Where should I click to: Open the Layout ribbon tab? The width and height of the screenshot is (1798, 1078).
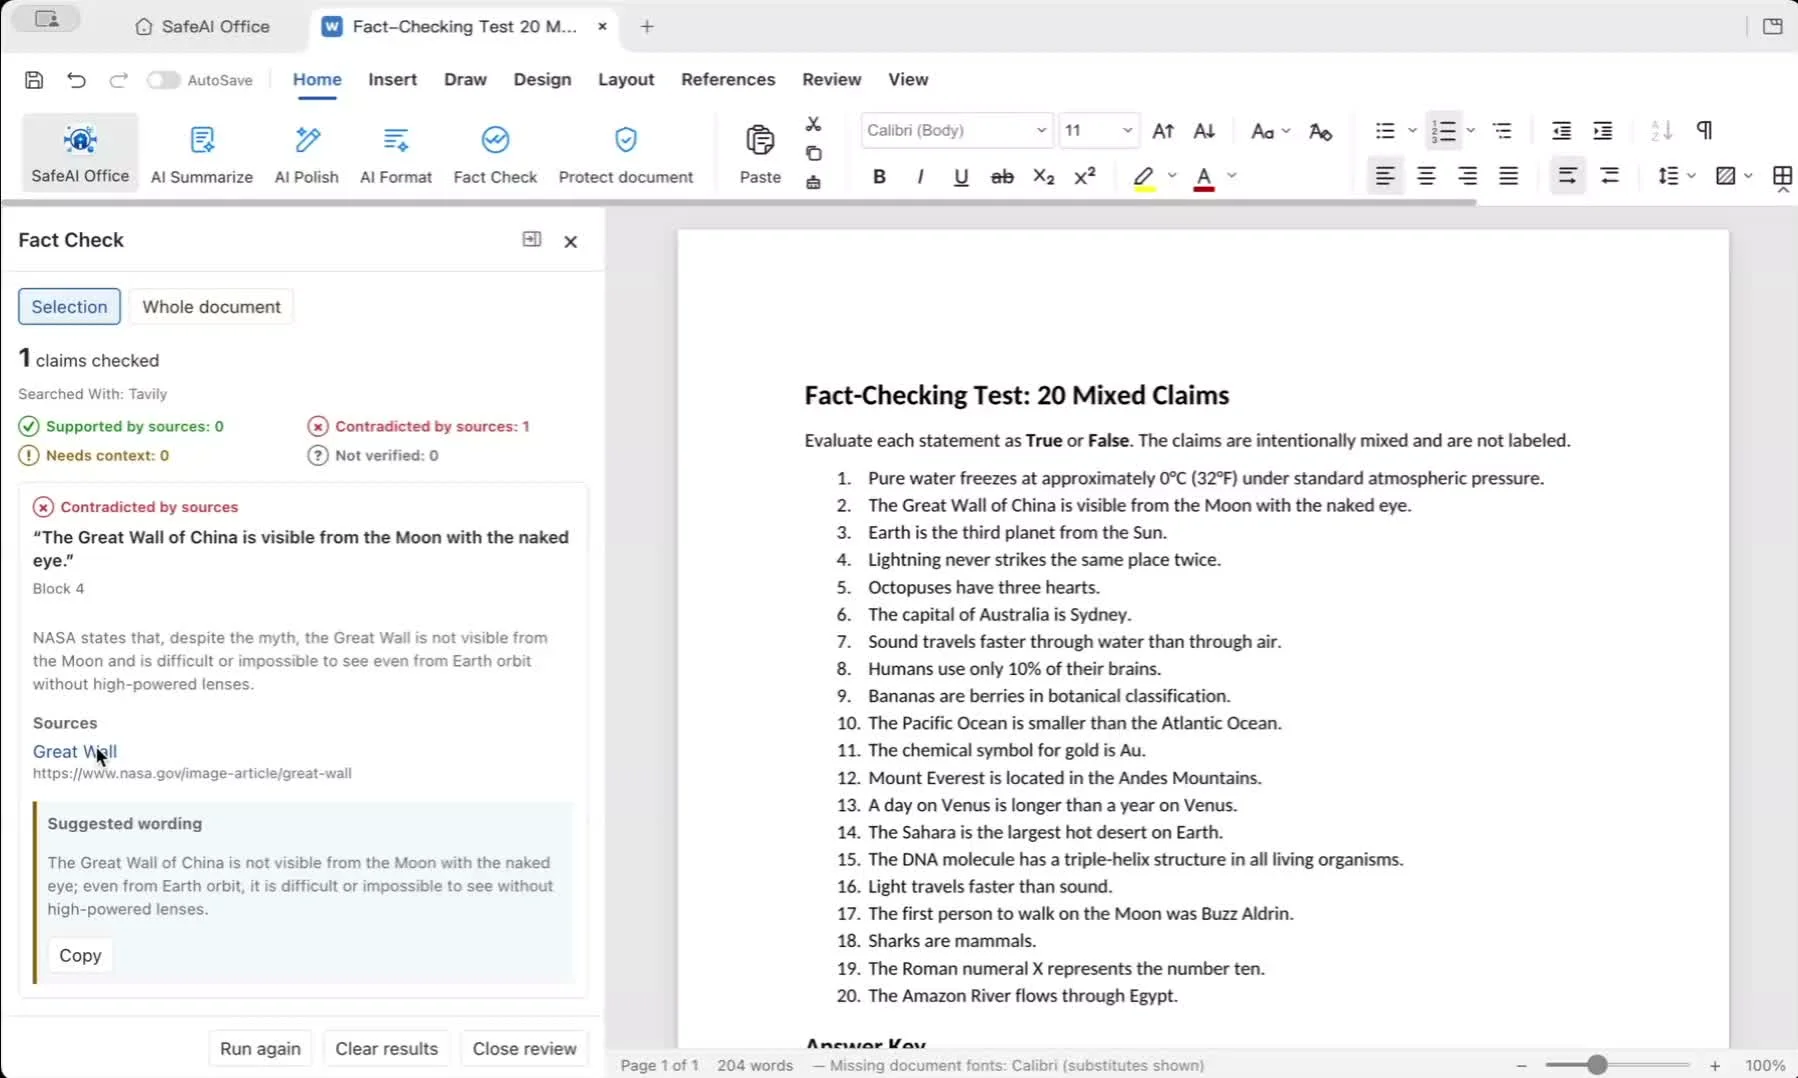626,80
